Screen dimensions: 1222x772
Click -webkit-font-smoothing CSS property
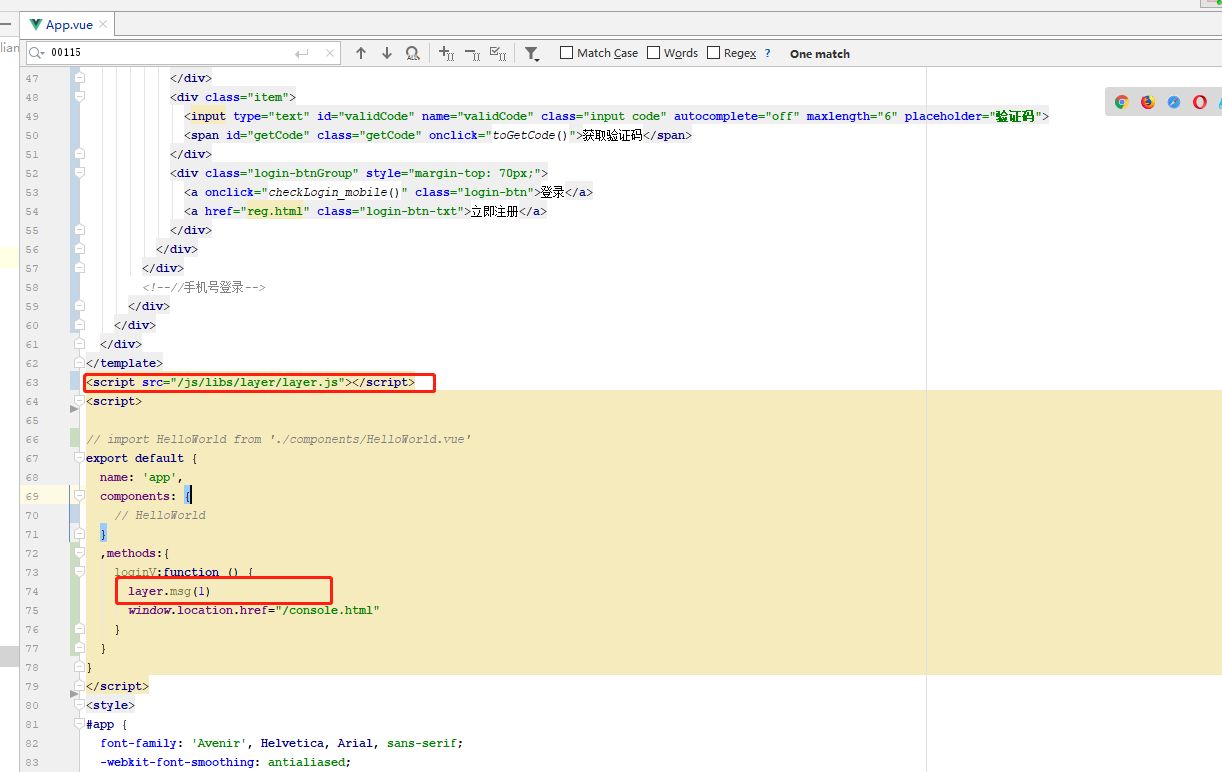pos(176,762)
